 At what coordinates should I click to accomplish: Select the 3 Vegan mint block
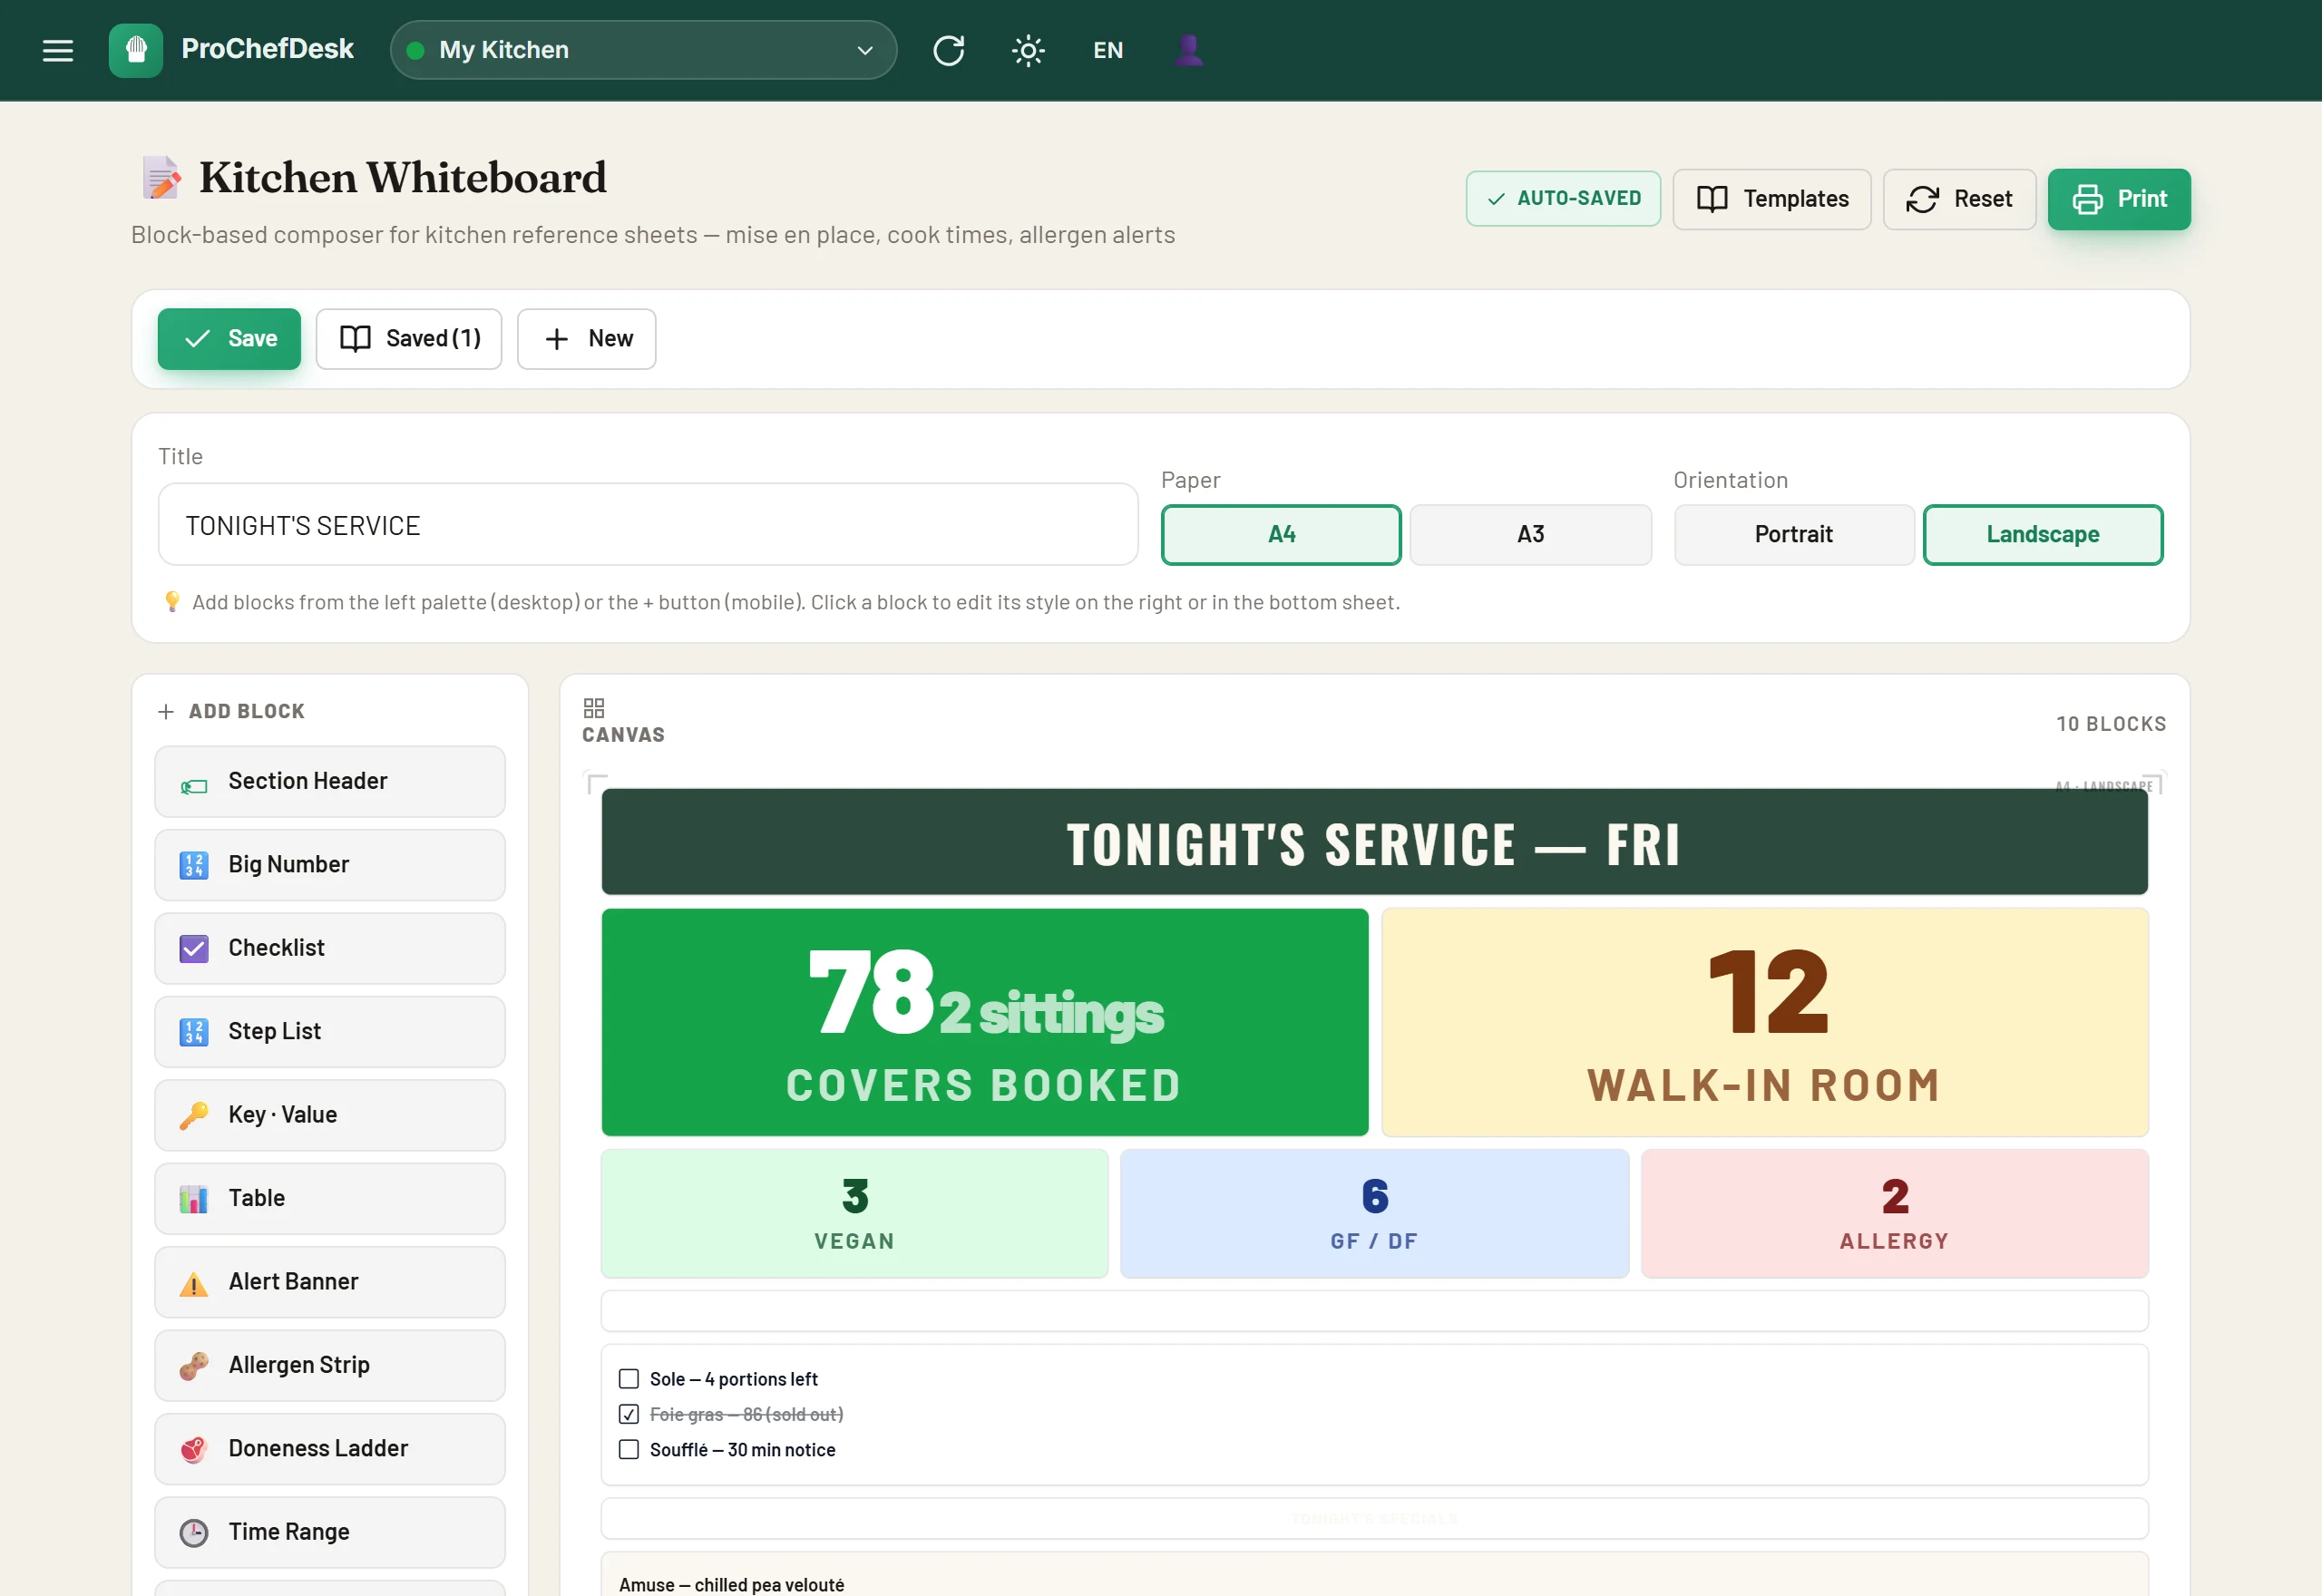click(854, 1213)
